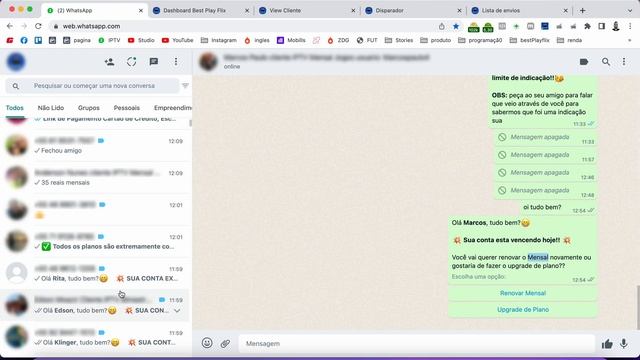The height and width of the screenshot is (360, 640).
Task: Open the bestPlayflix bookmark folder
Action: (529, 40)
